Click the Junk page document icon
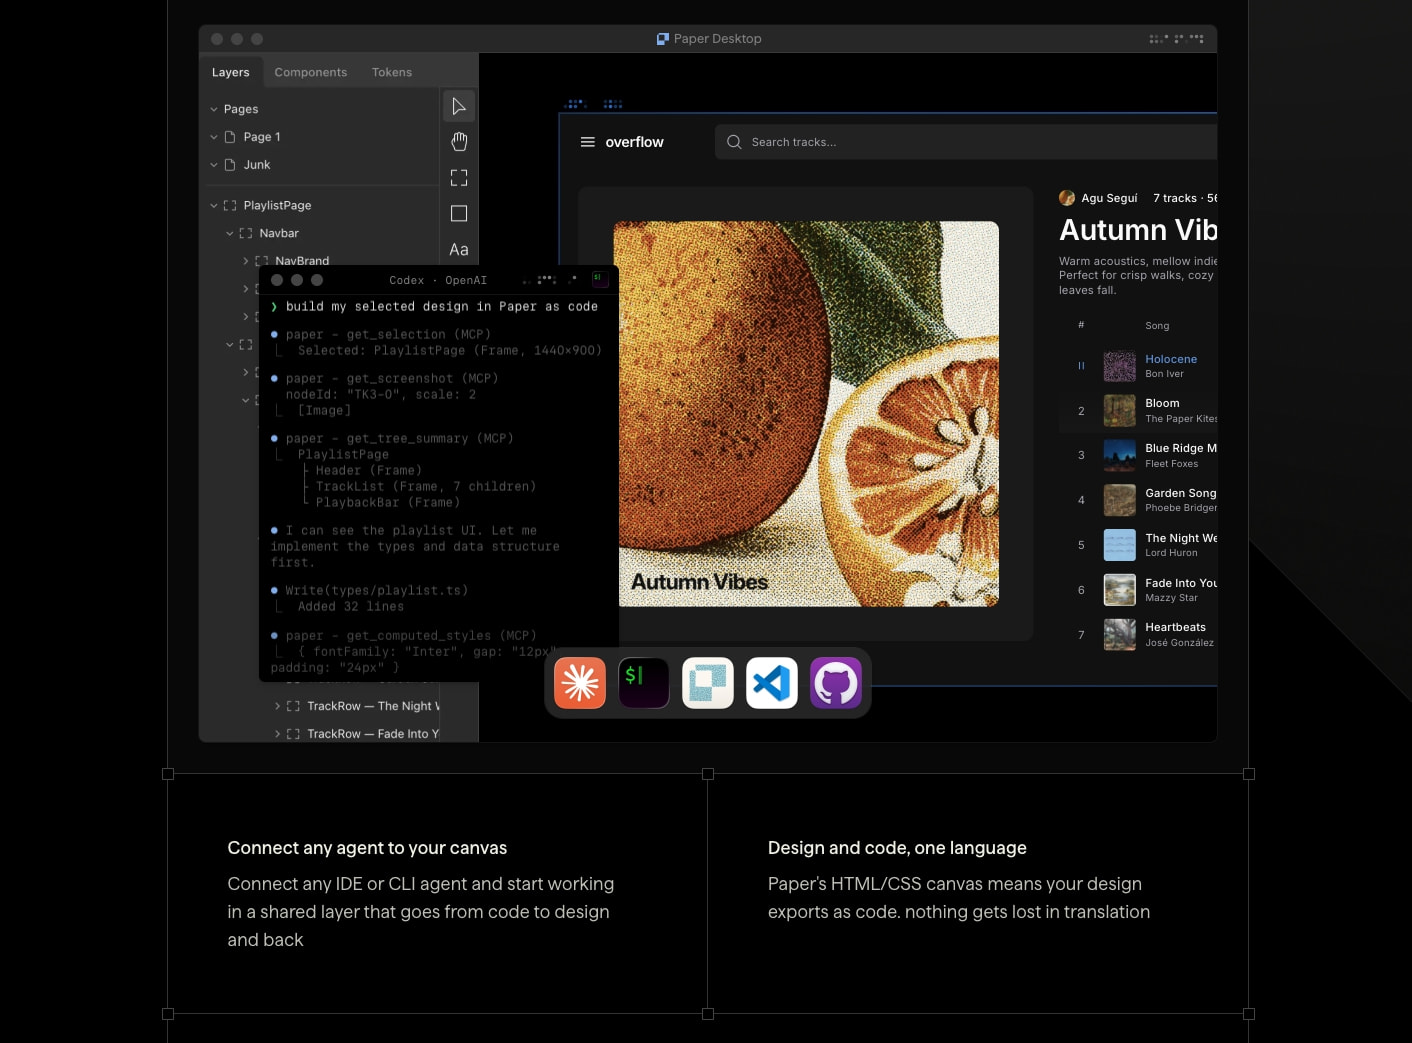 (x=230, y=165)
